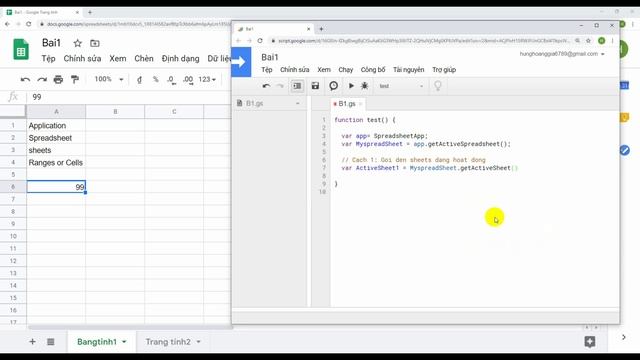Print the spreadsheet
The height and width of the screenshot is (360, 640).
tap(58, 80)
